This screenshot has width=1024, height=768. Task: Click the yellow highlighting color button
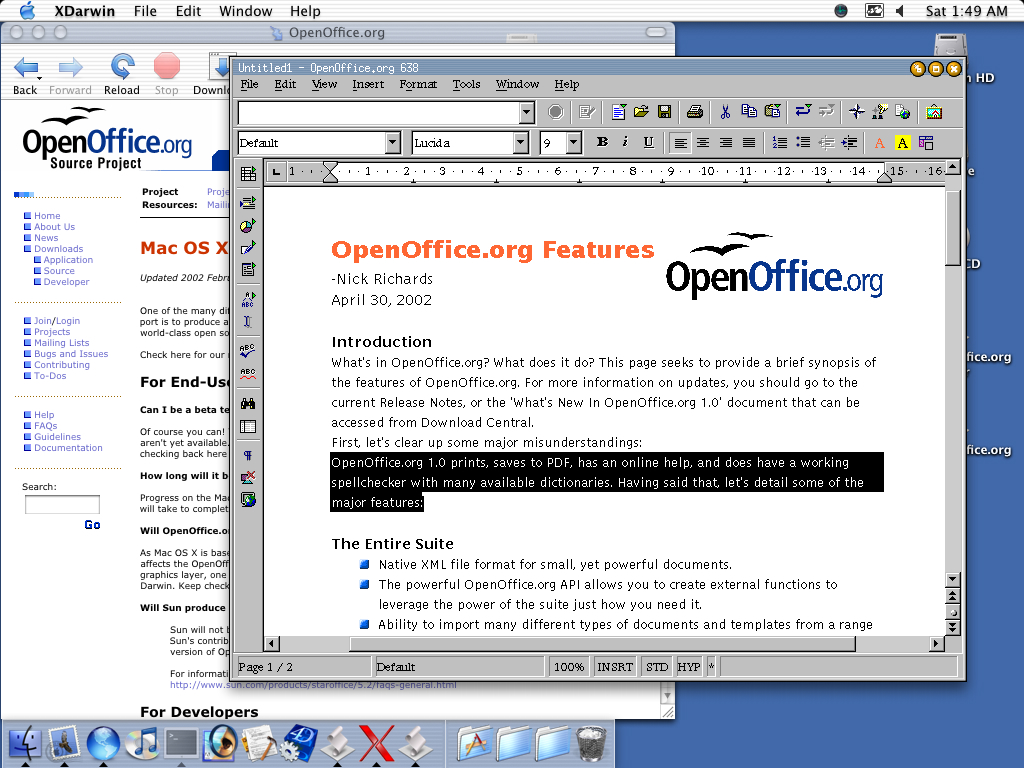tap(903, 143)
